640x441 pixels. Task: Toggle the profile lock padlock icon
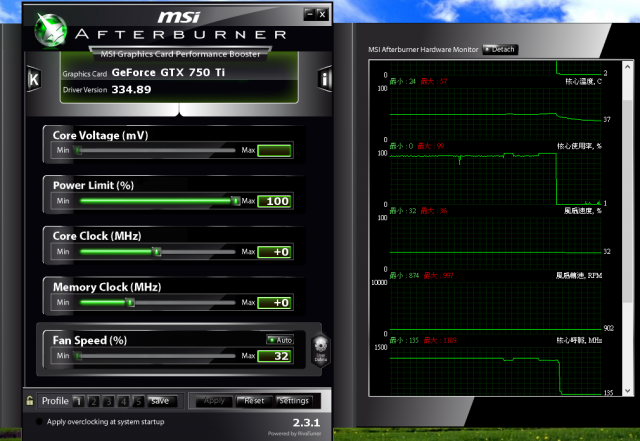tap(30, 400)
